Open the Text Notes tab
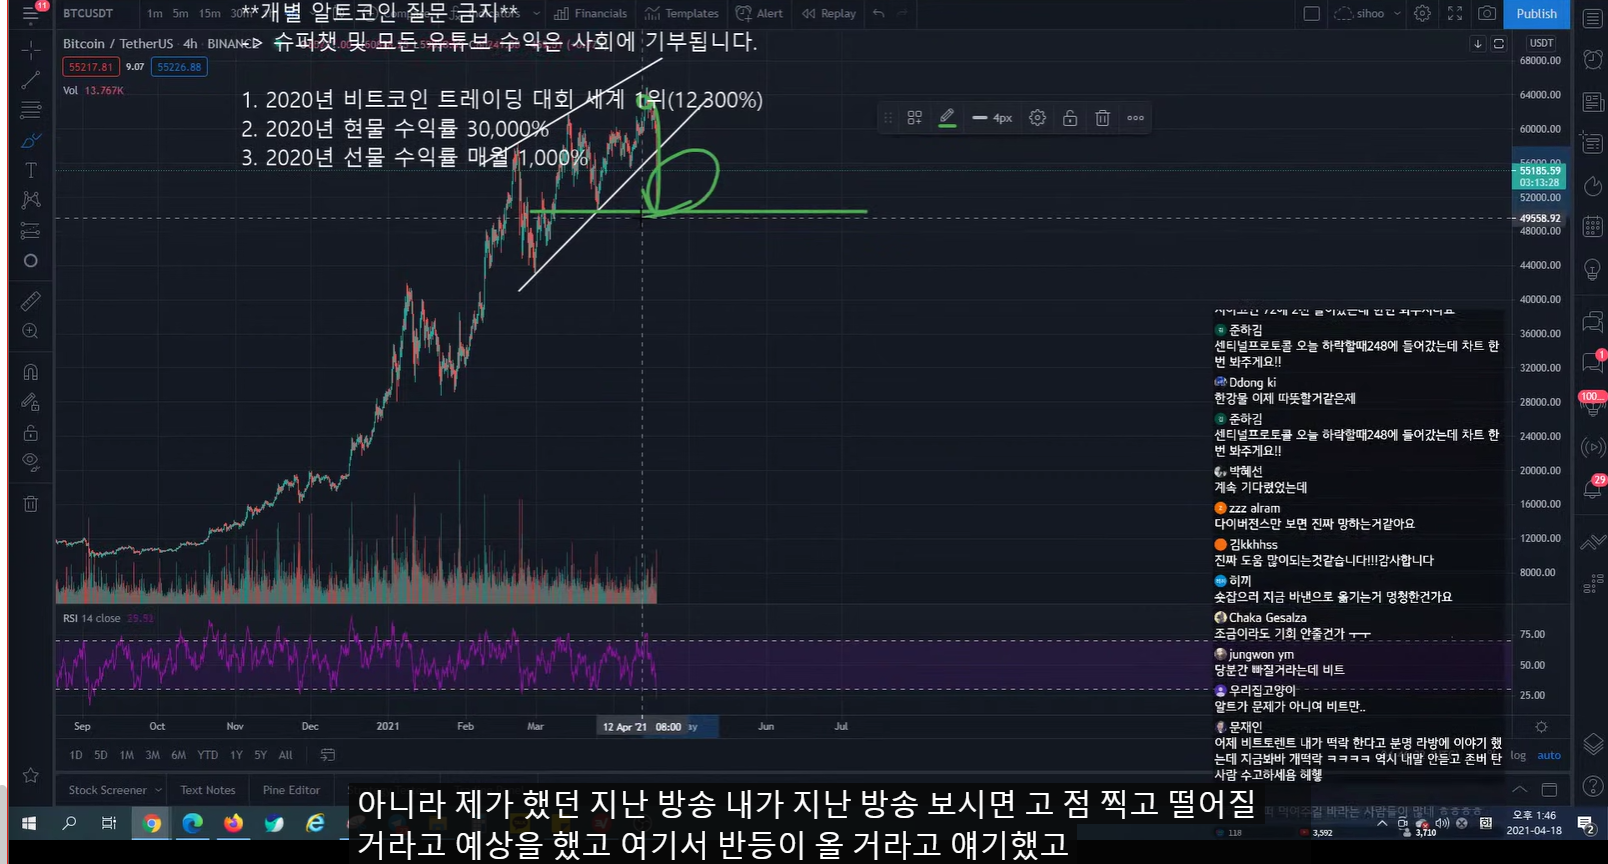 tap(208, 790)
